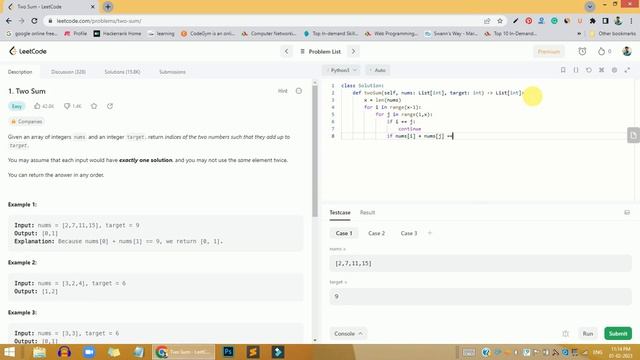Select Case 3
Viewport: 640px width, 360px height.
pos(409,233)
